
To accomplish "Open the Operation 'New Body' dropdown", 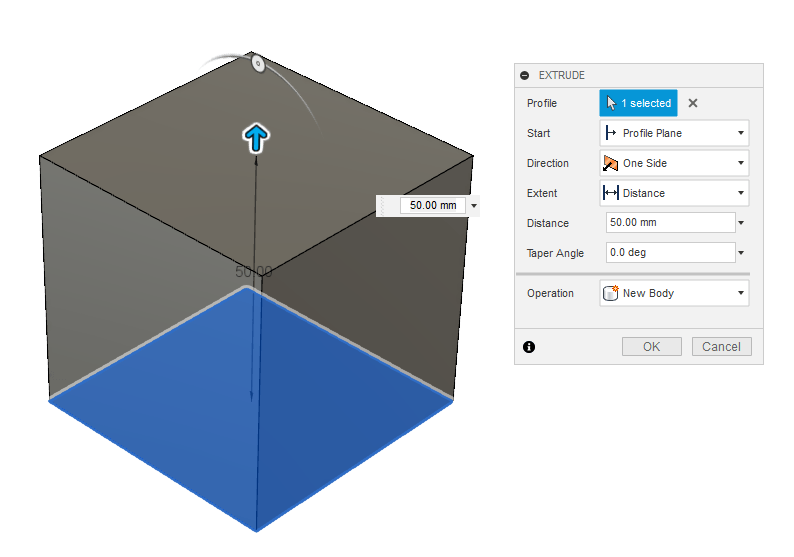I will [x=674, y=293].
